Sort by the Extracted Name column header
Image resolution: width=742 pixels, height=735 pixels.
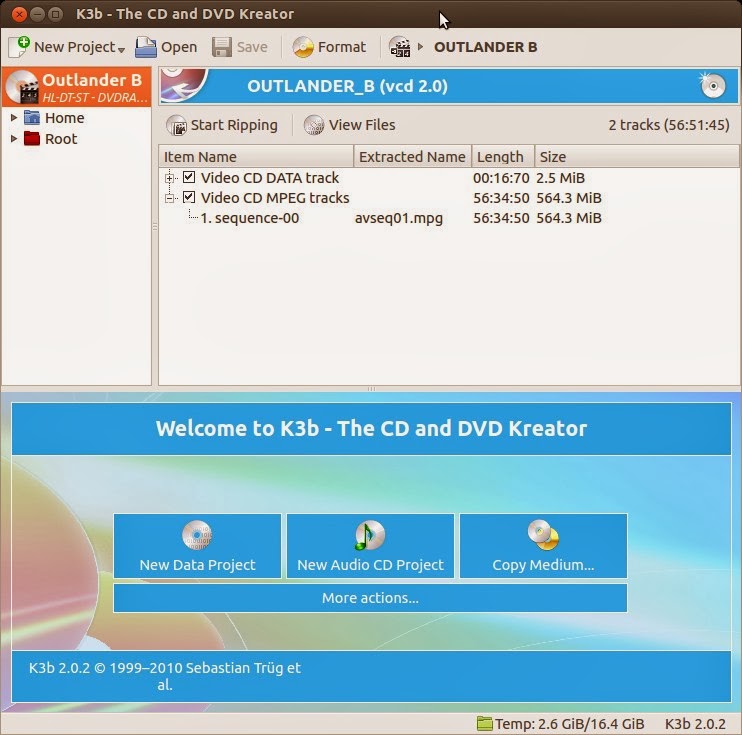(x=412, y=157)
